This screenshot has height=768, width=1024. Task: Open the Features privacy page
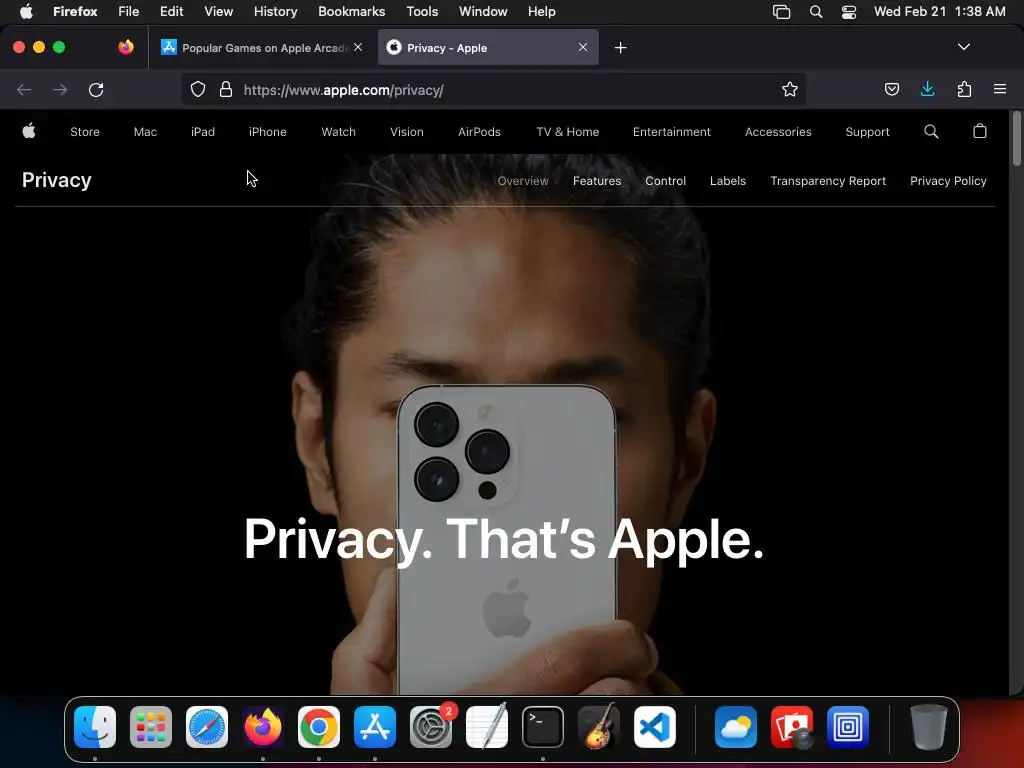coord(597,181)
